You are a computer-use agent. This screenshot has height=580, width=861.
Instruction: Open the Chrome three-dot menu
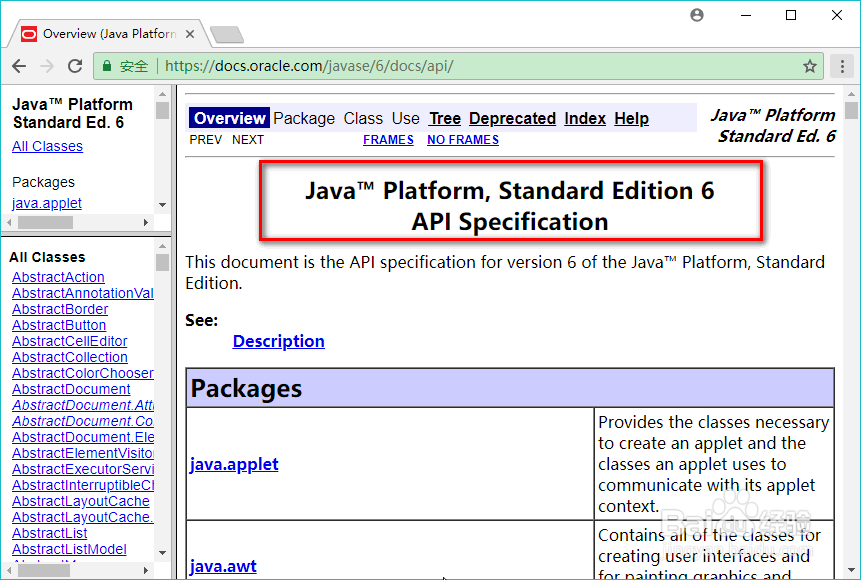[842, 66]
